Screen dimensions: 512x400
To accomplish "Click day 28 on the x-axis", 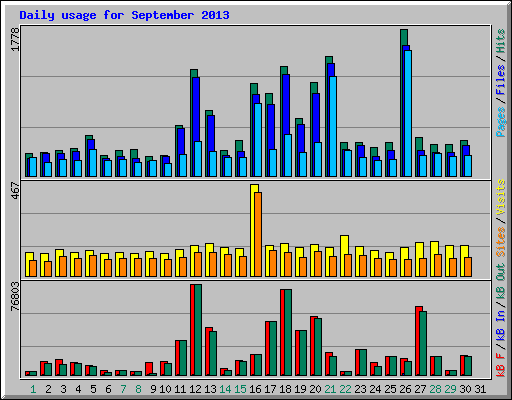I will pos(435,389).
